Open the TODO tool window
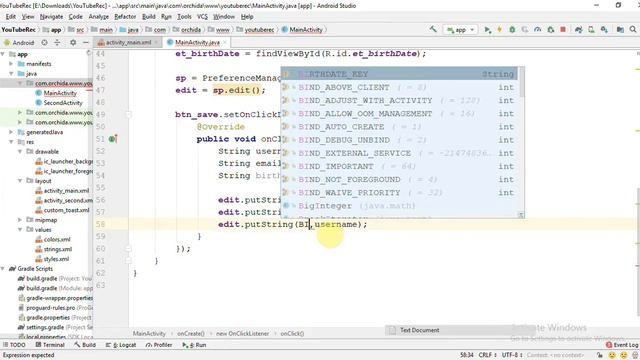Viewport: 640px width, 360px height. pyautogui.click(x=14, y=345)
